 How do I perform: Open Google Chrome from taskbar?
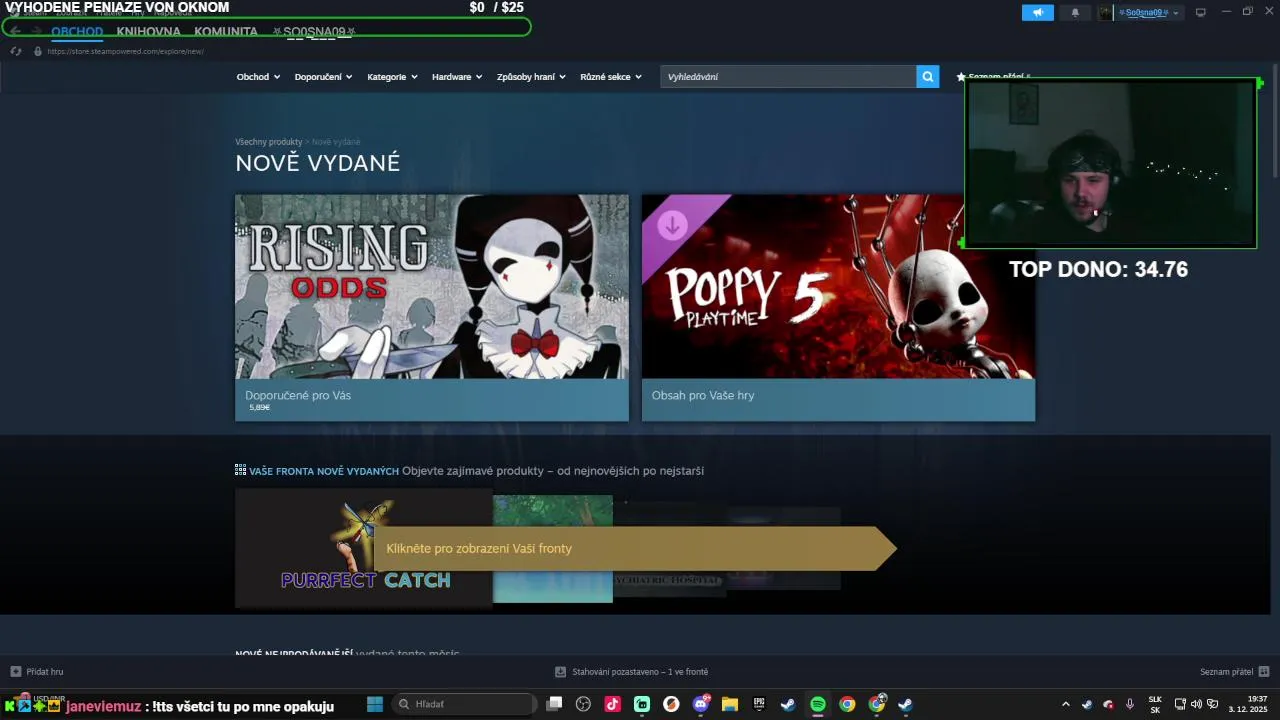pyautogui.click(x=847, y=704)
